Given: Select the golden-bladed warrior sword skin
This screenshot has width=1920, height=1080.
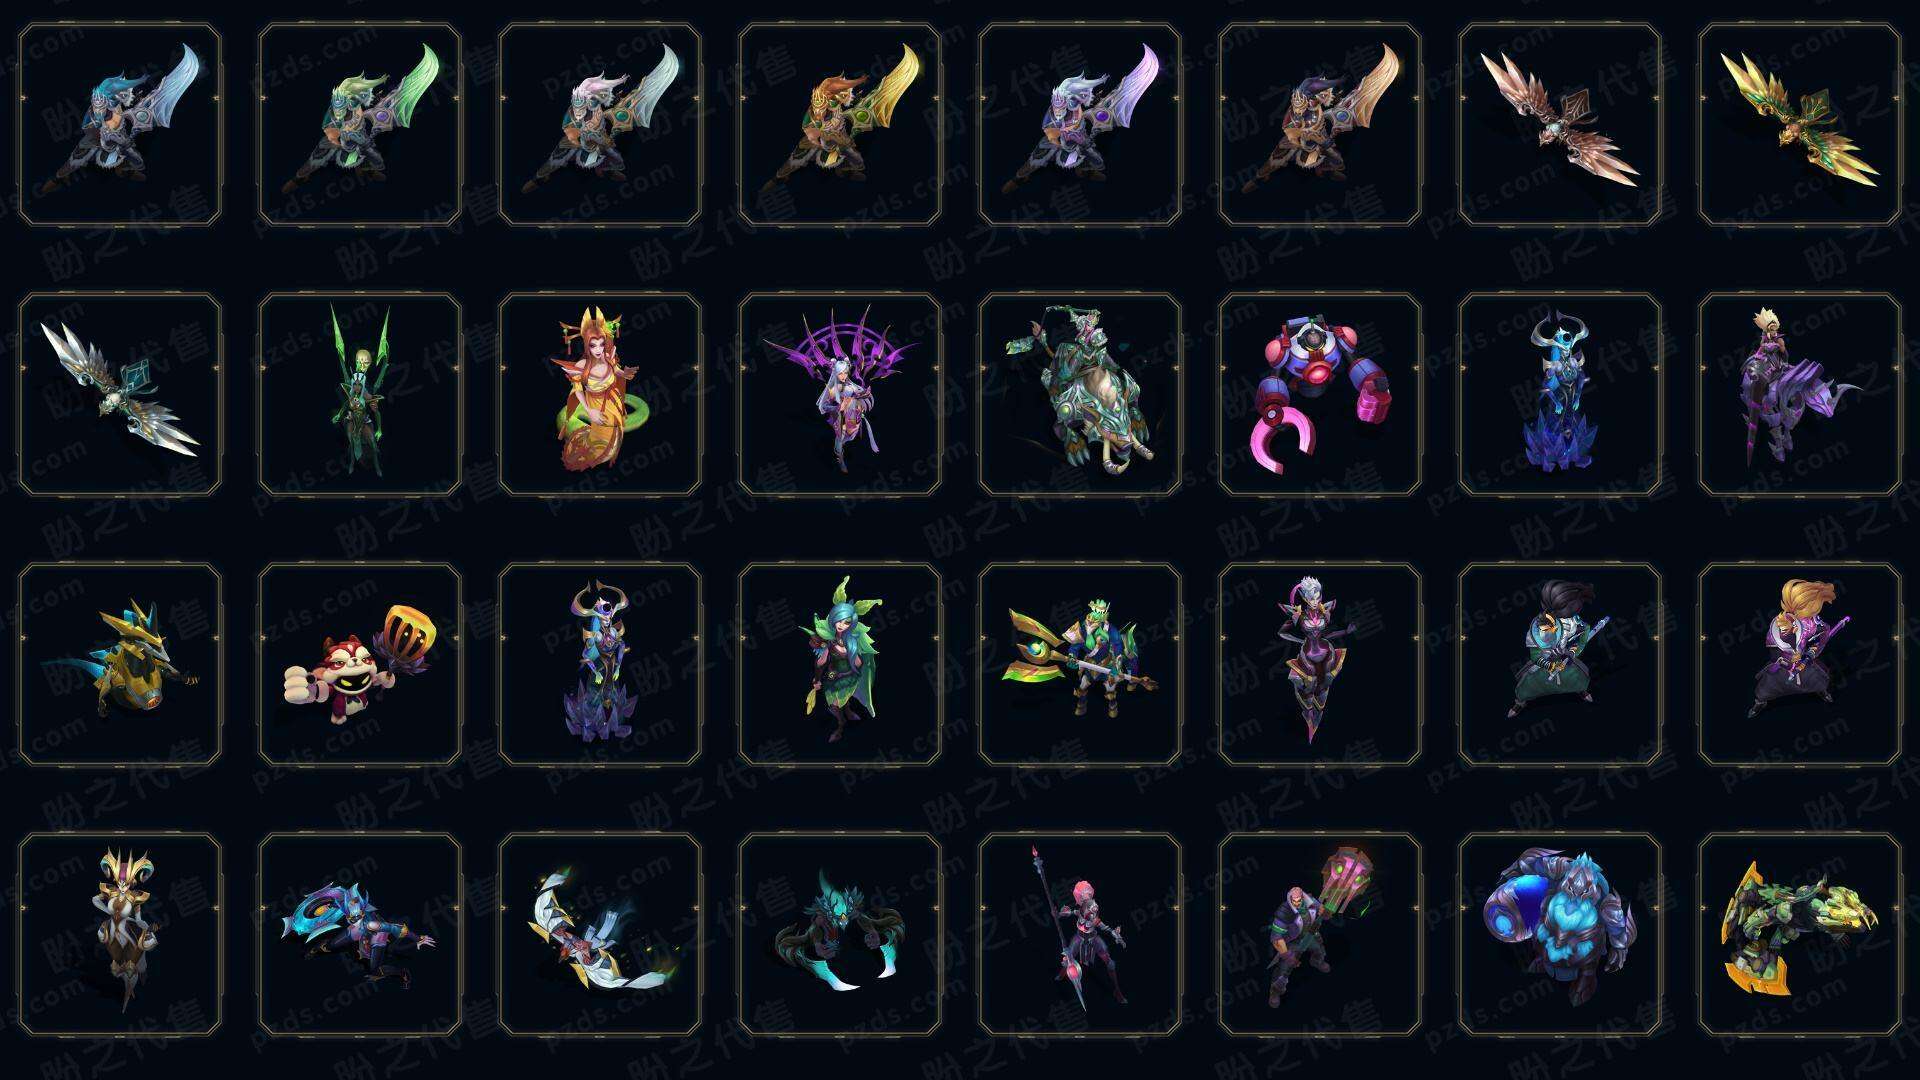Looking at the screenshot, I should pos(840,125).
